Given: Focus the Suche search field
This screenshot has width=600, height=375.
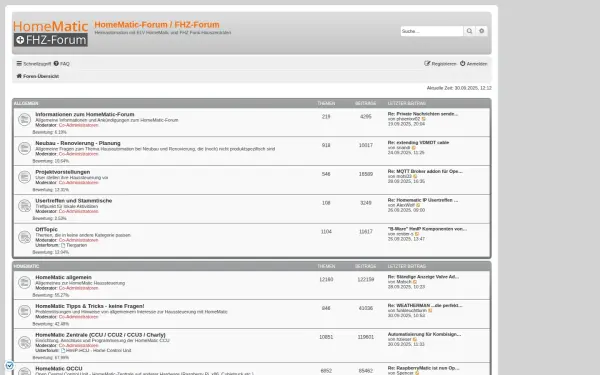Looking at the screenshot, I should [432, 31].
